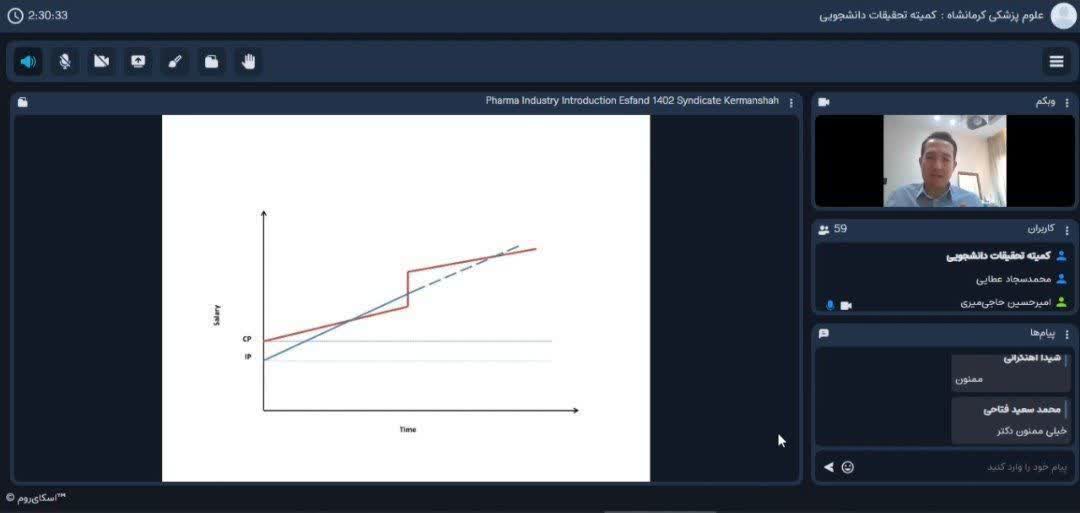Toggle the muted microphone button
This screenshot has height=513, width=1080.
coord(65,62)
